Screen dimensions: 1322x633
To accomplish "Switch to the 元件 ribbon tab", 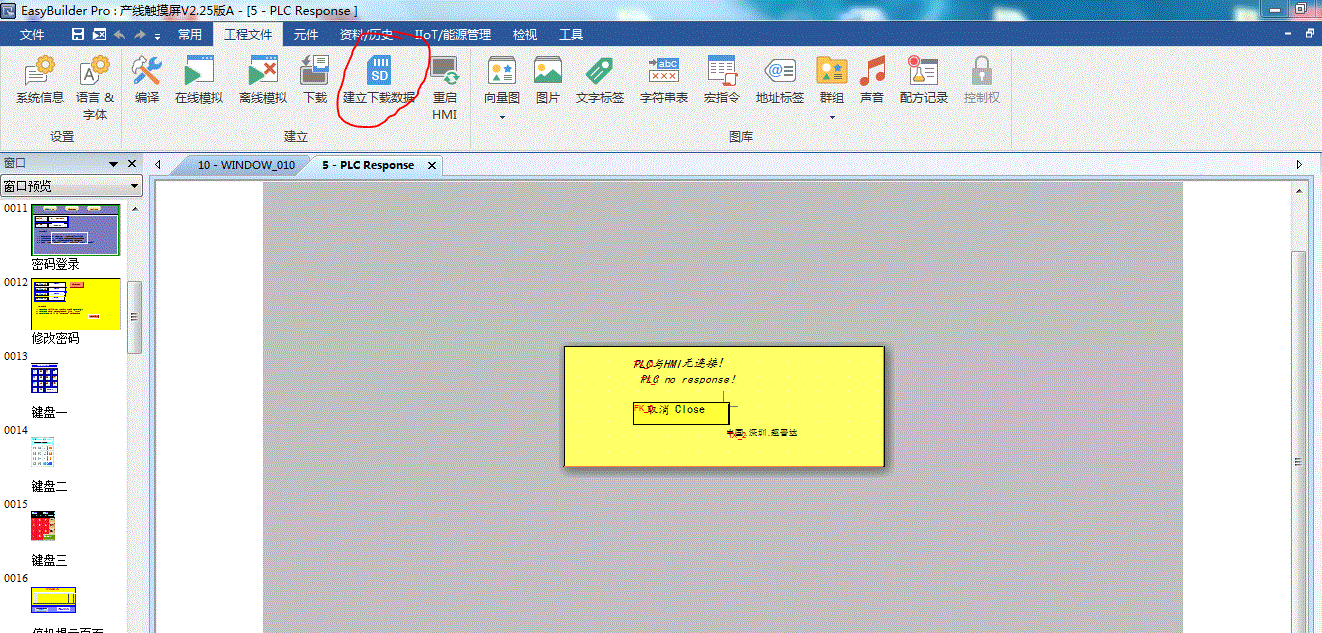I will coord(306,34).
